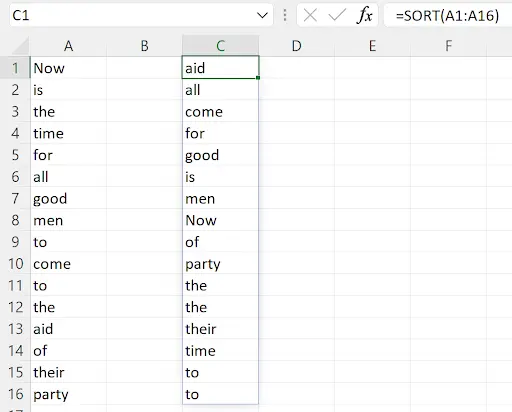The height and width of the screenshot is (412, 512).
Task: Select row 1 header
Action: (15, 68)
